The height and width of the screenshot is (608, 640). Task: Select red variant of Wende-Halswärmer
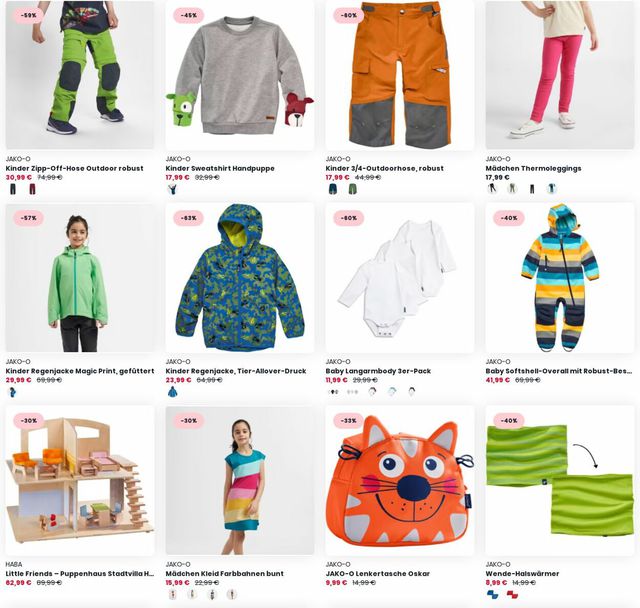click(512, 595)
